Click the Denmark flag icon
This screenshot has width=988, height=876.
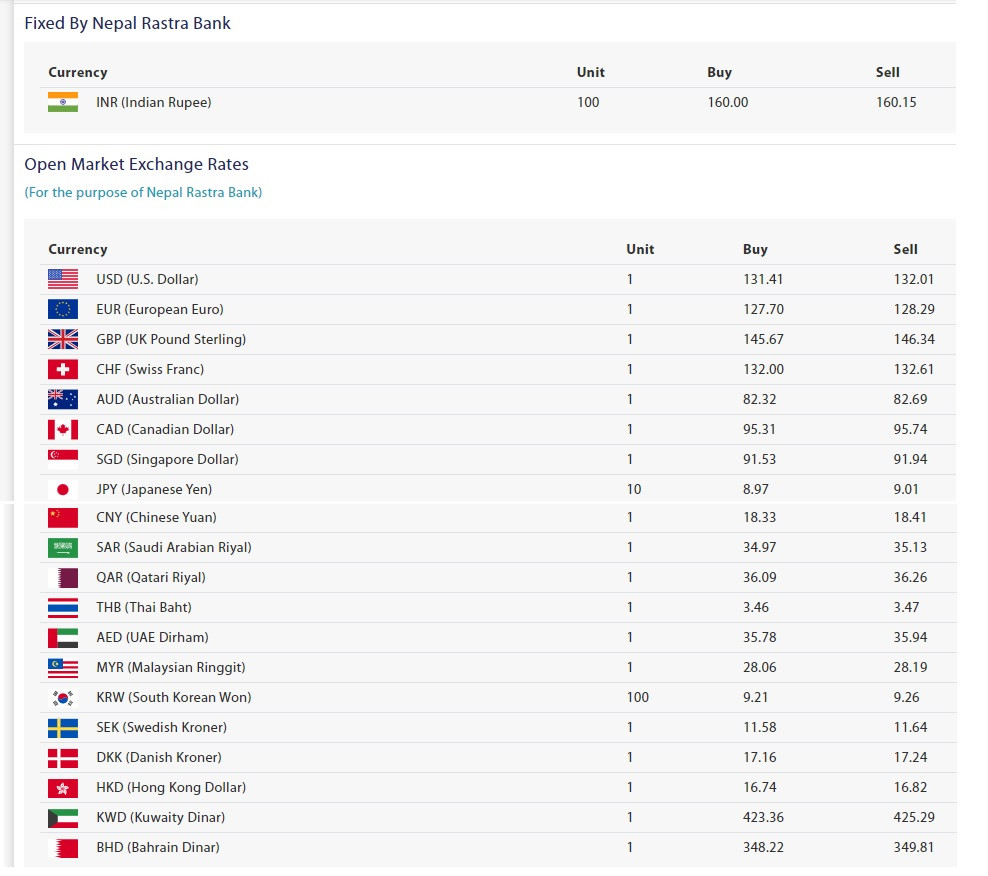63,758
